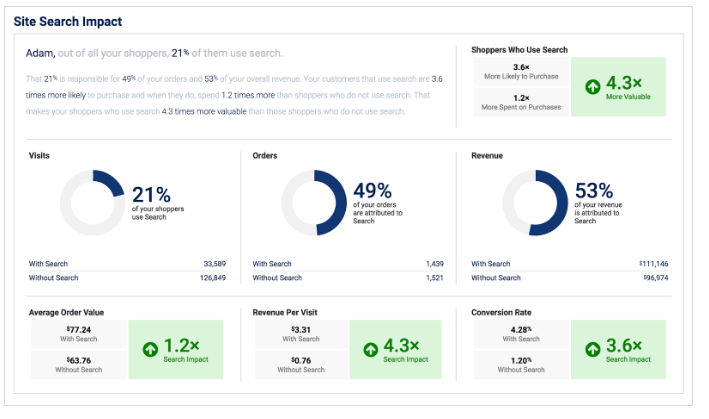This screenshot has width=709, height=419.
Task: Click the Visits With Search 33,589 row
Action: [x=127, y=264]
